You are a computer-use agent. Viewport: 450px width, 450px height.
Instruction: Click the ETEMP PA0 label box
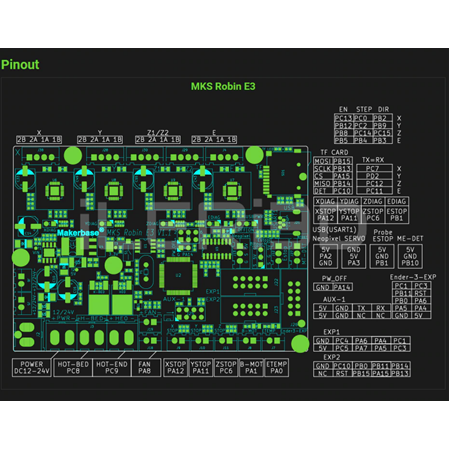276,368
